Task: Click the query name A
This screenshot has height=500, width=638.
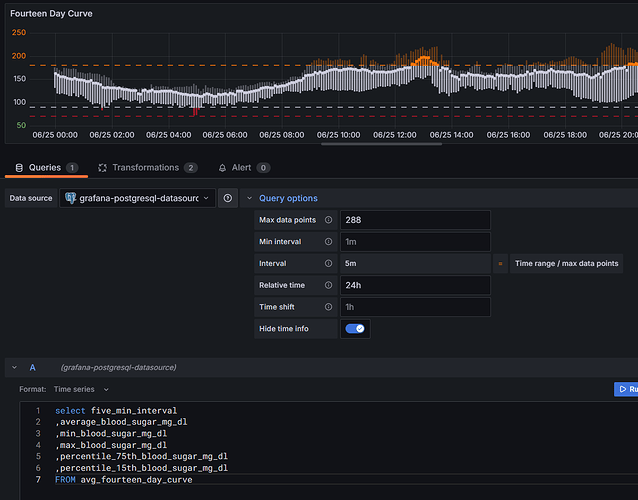Action: (33, 367)
